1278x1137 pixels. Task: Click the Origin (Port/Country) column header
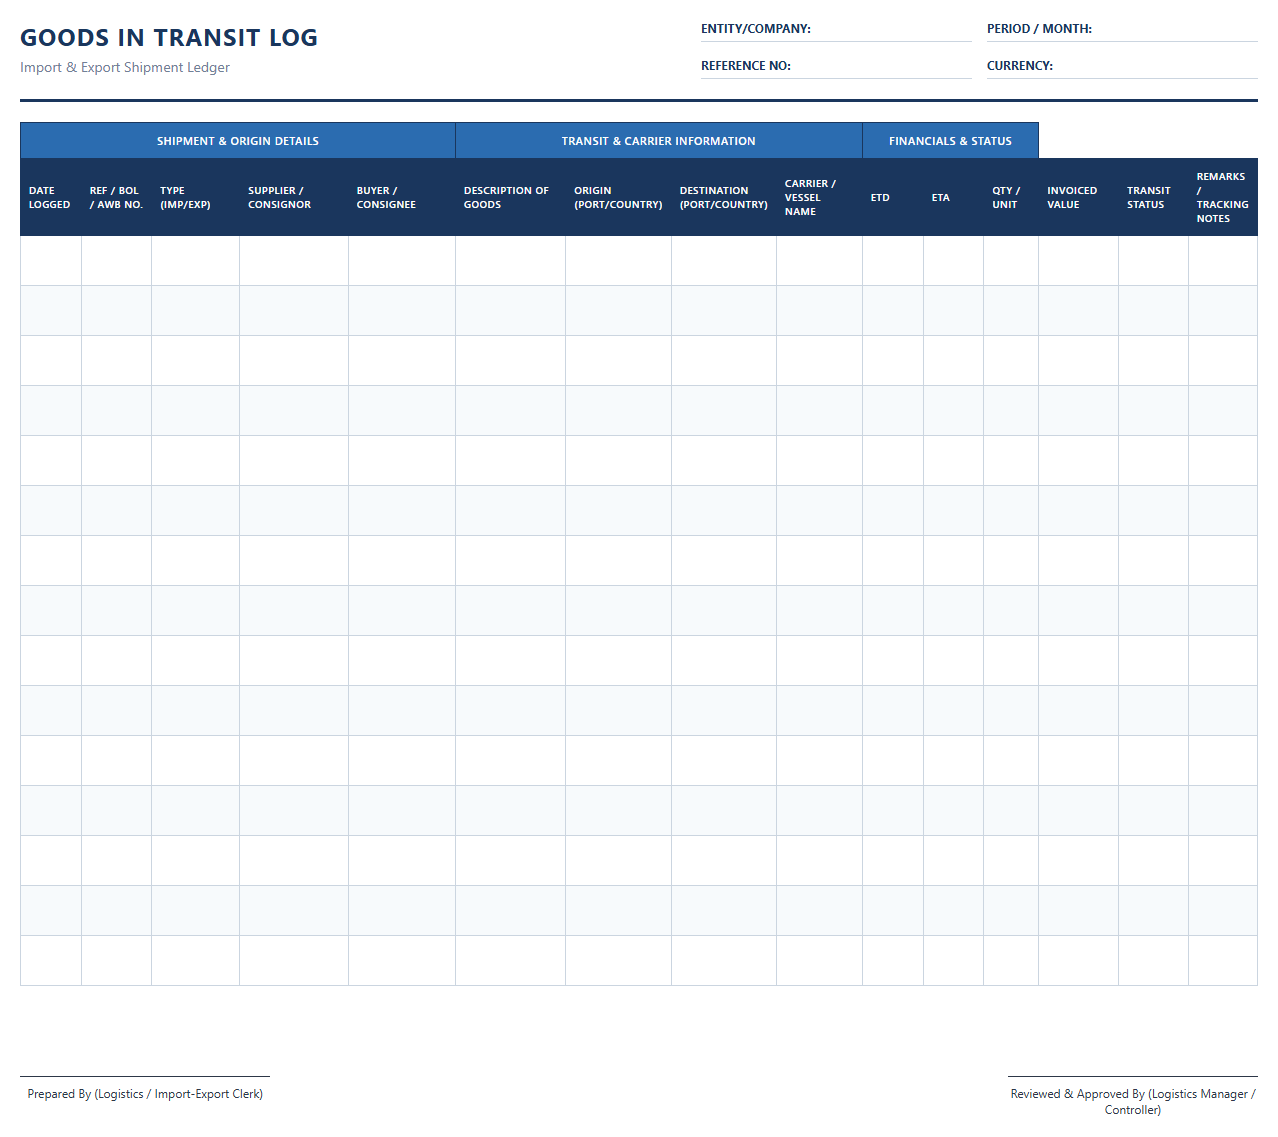pyautogui.click(x=619, y=197)
